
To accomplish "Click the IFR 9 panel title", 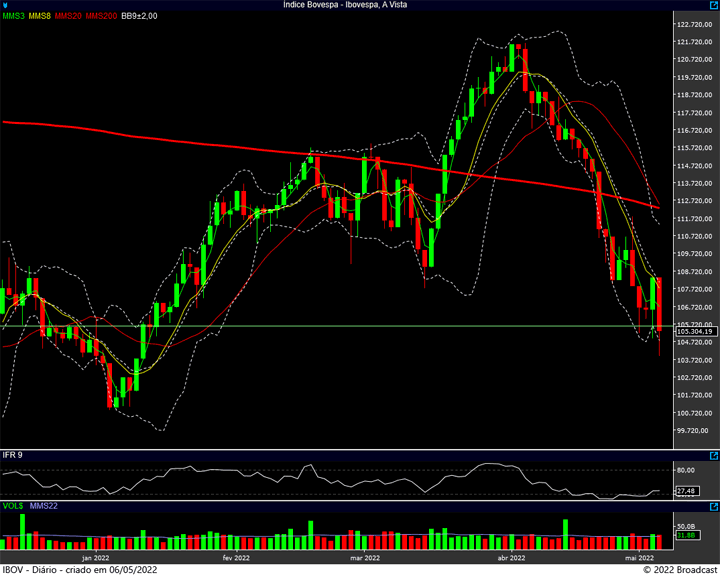I will [x=12, y=455].
